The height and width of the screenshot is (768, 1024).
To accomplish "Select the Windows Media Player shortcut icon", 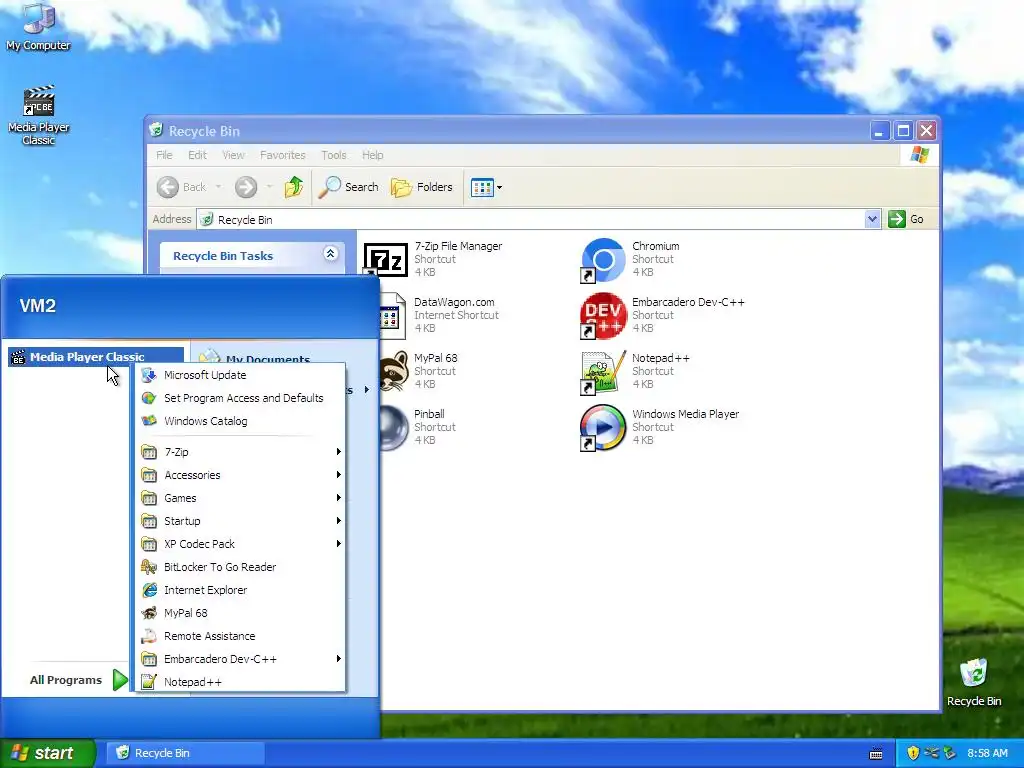I will pyautogui.click(x=603, y=428).
